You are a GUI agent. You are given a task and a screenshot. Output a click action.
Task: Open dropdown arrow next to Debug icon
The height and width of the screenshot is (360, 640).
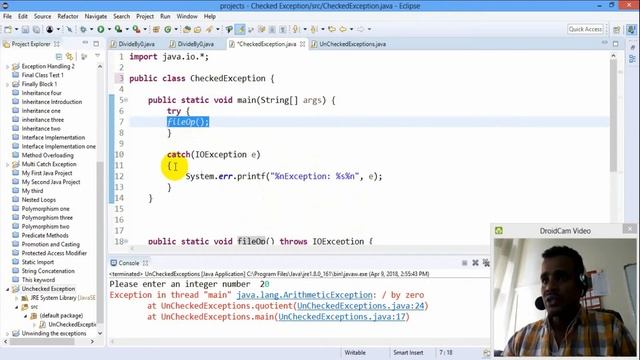(91, 29)
